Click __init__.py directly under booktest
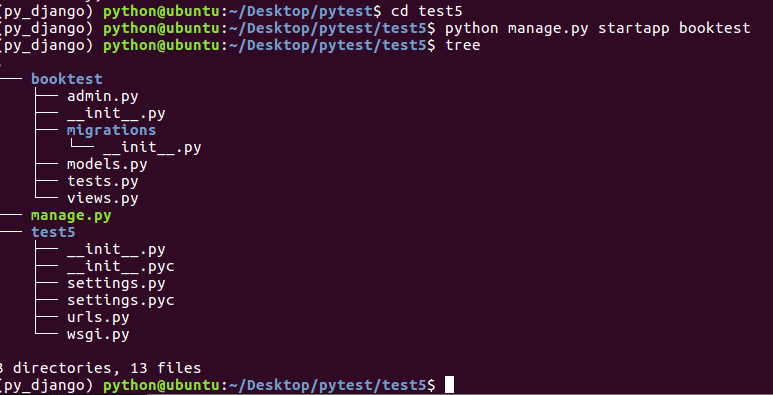This screenshot has height=395, width=773. pos(116,113)
